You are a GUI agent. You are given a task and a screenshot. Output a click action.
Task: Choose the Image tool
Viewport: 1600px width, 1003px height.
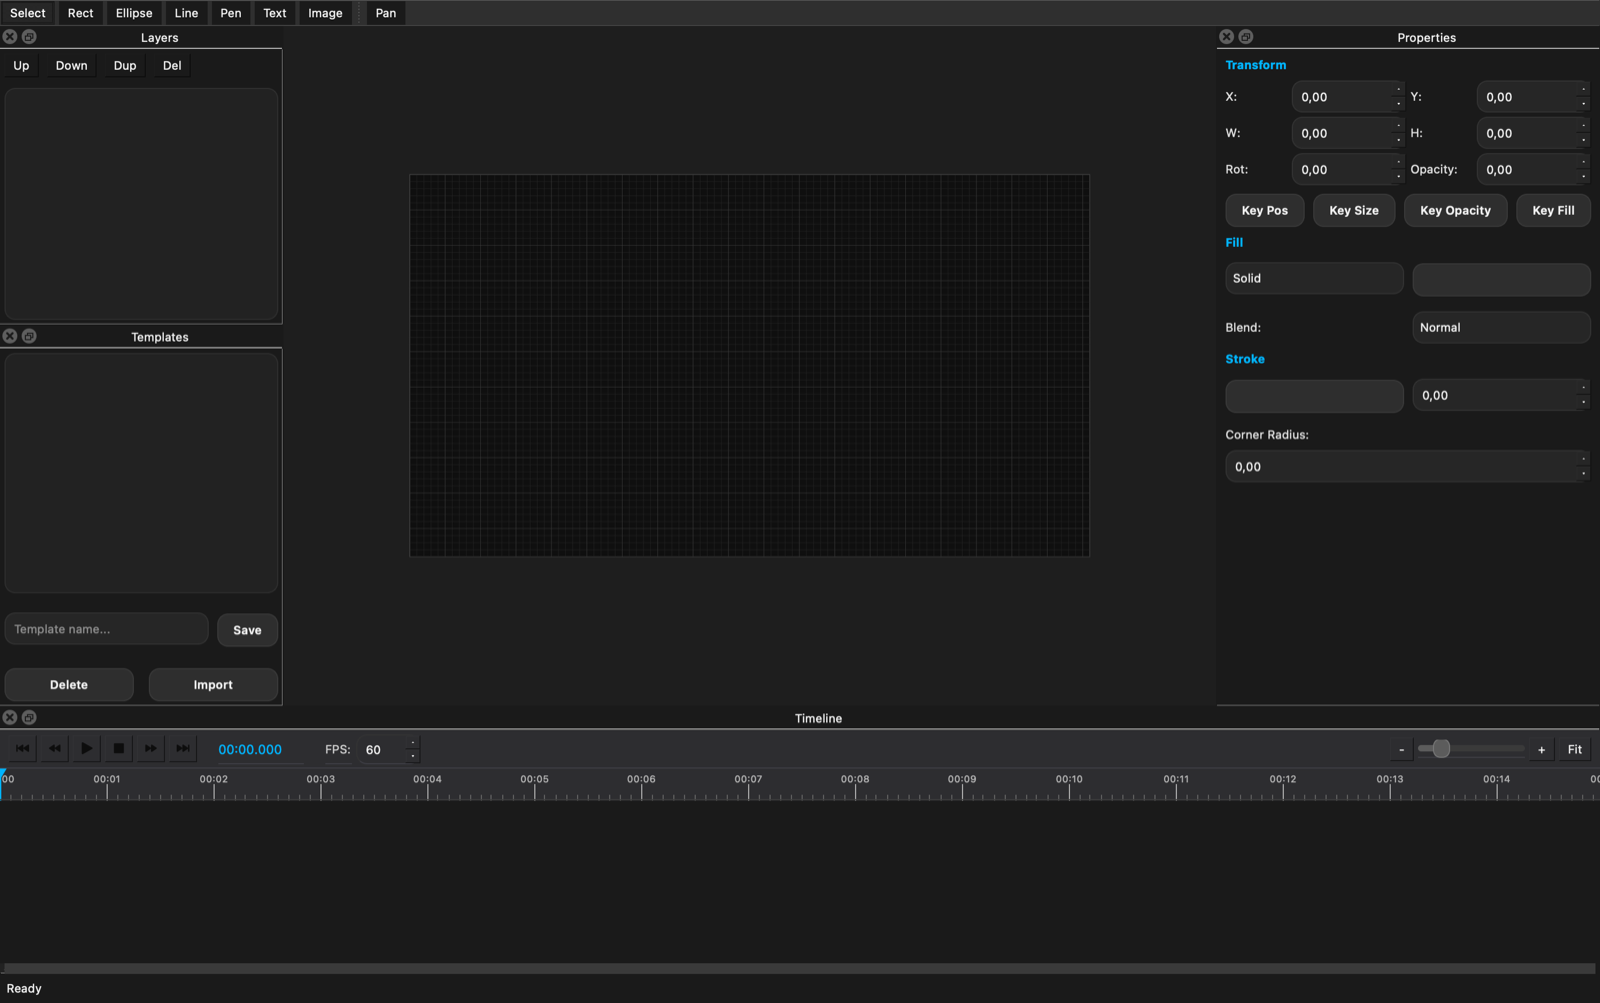[325, 13]
